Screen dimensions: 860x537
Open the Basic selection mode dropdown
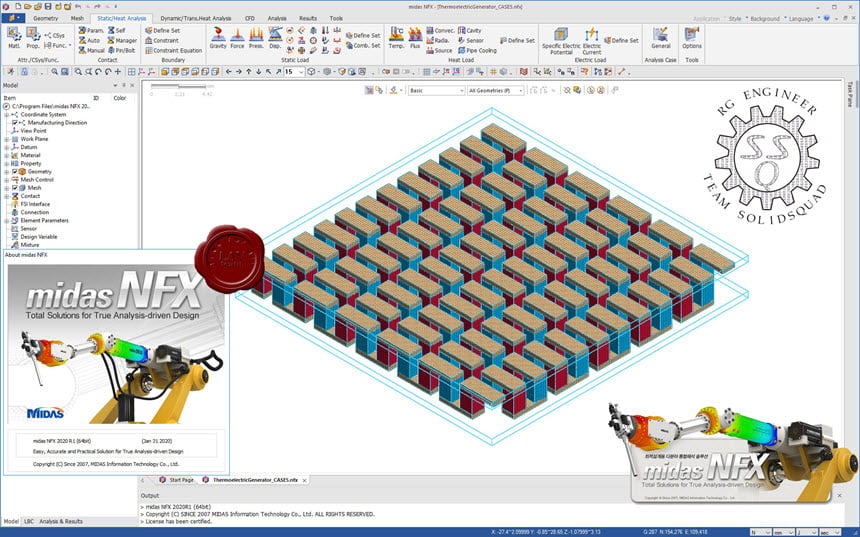(436, 91)
